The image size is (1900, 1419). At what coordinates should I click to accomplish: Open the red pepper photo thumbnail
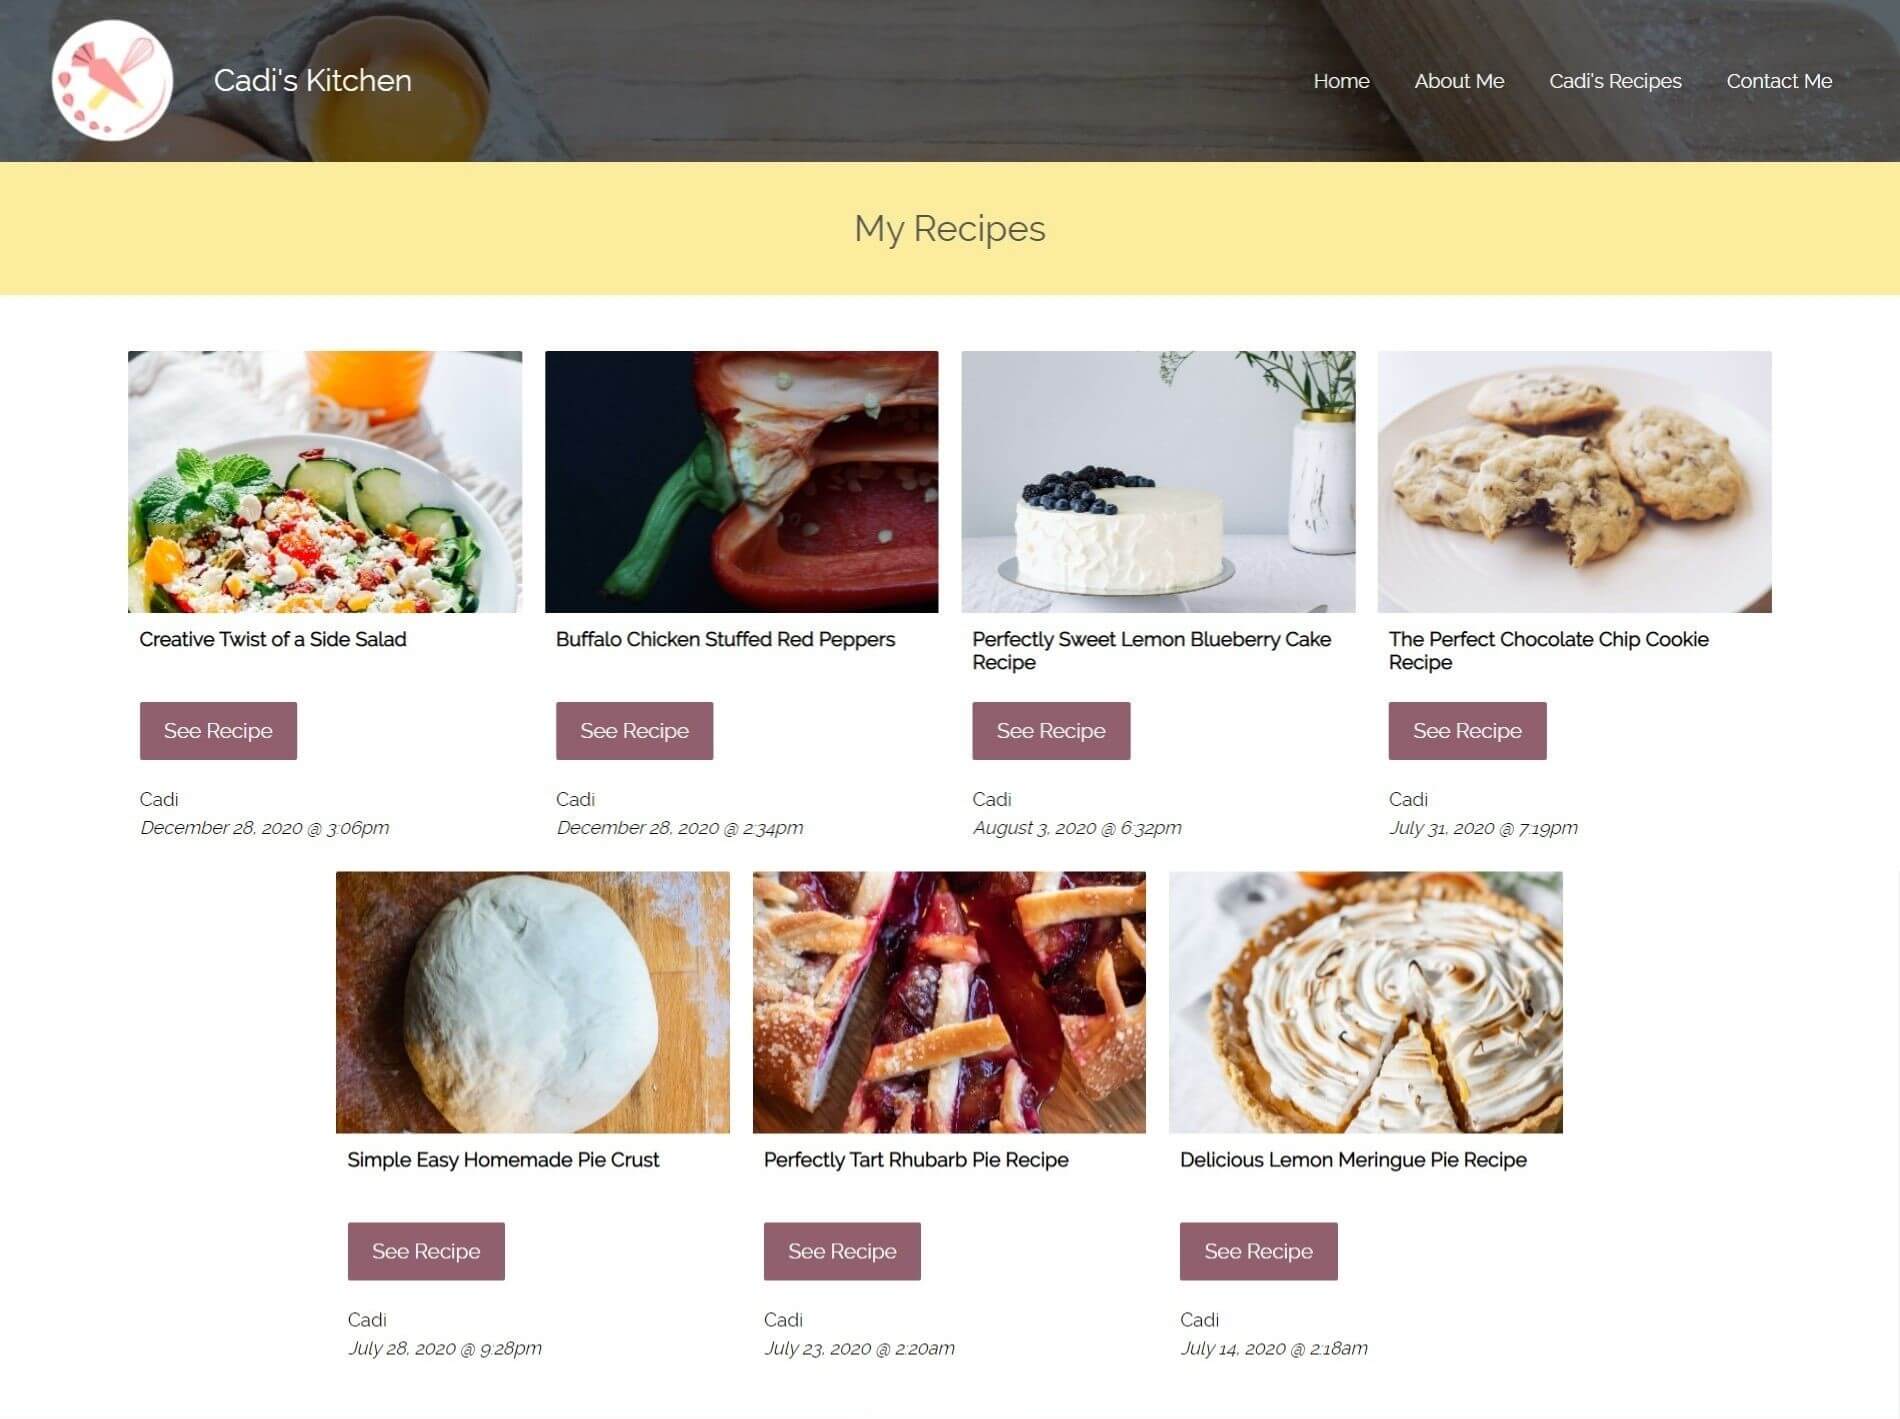click(741, 481)
